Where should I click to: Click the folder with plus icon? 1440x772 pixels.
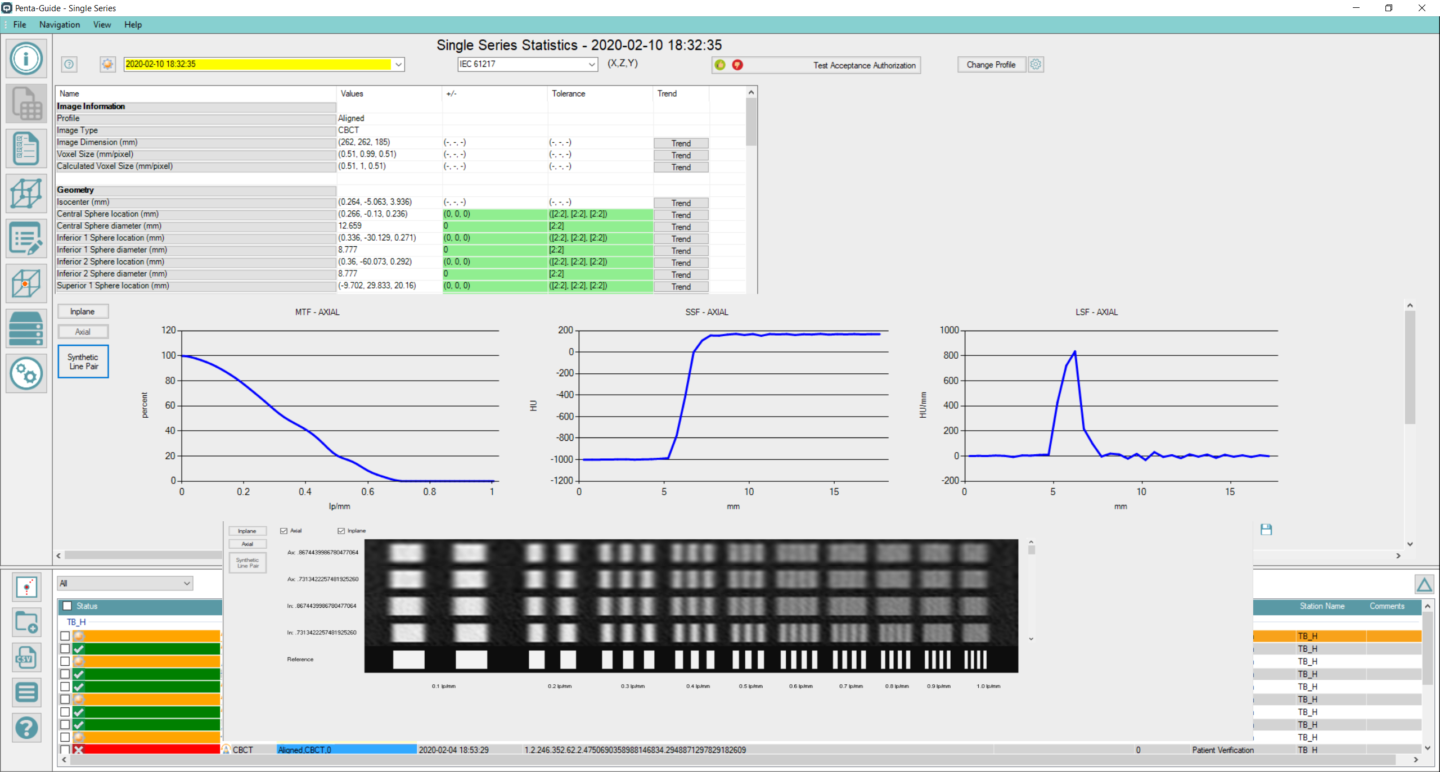(27, 622)
